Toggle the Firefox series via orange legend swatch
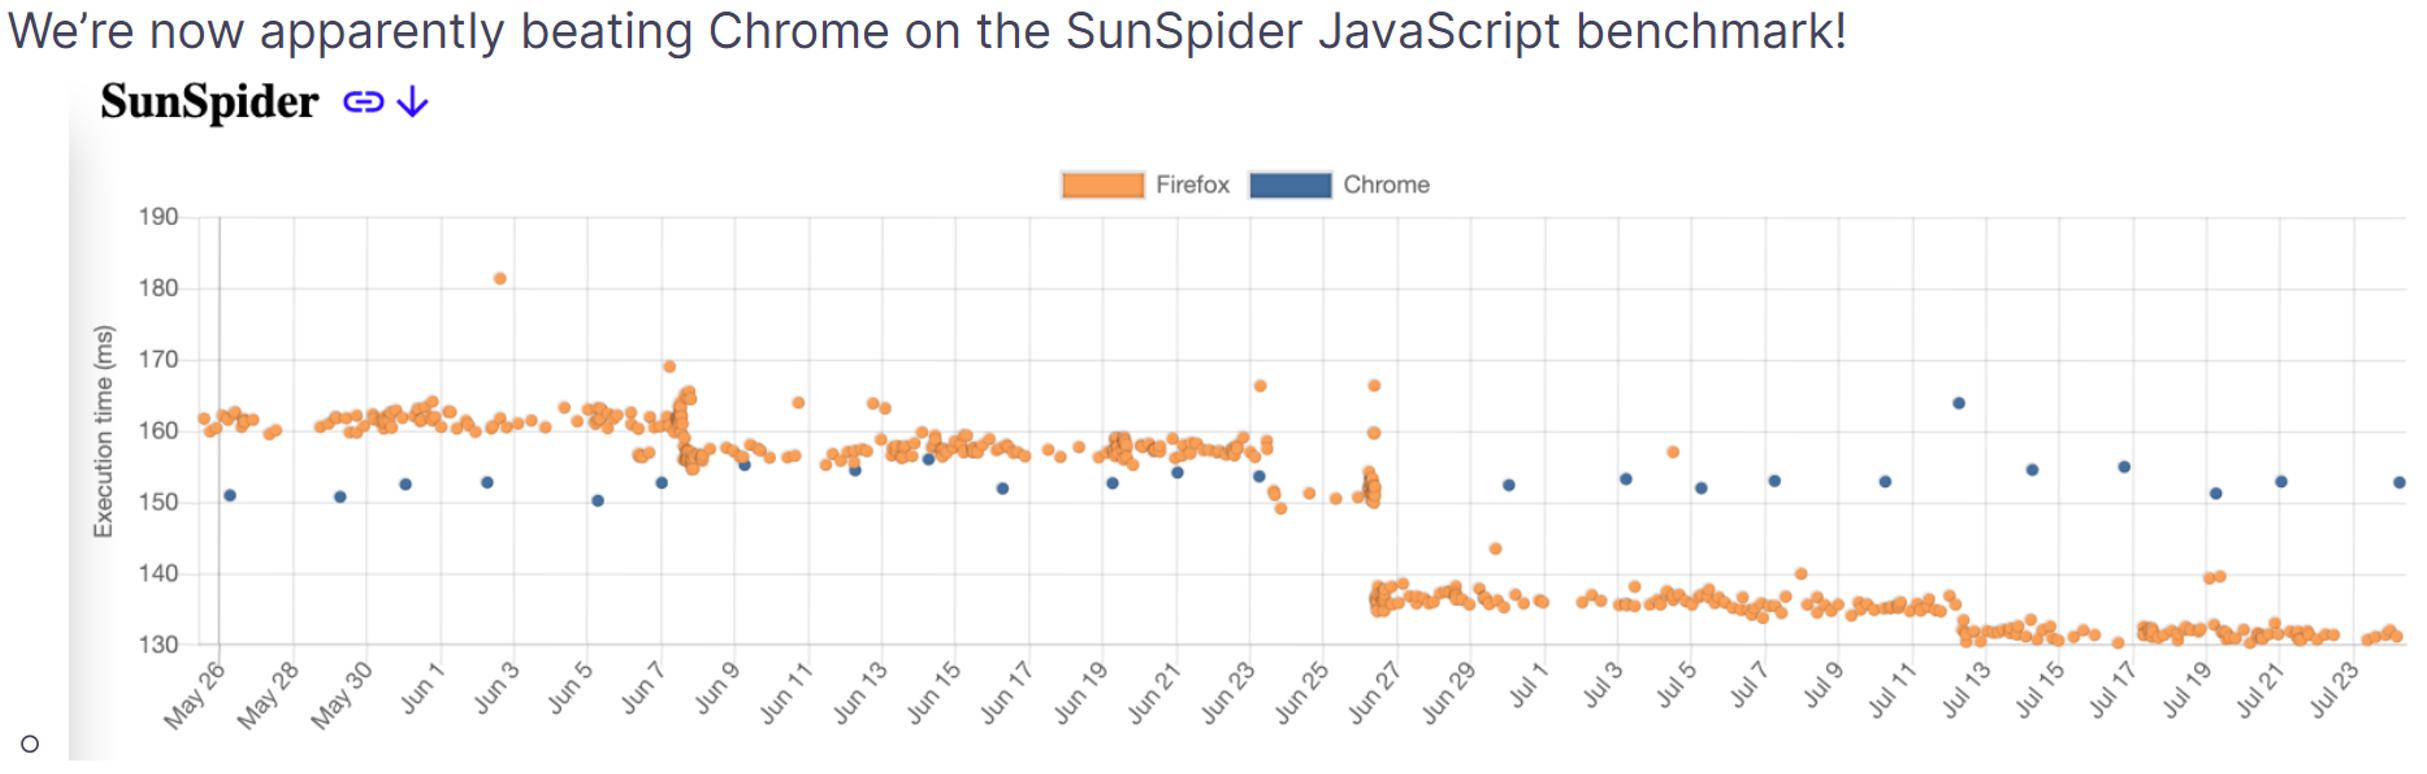 click(x=1102, y=185)
